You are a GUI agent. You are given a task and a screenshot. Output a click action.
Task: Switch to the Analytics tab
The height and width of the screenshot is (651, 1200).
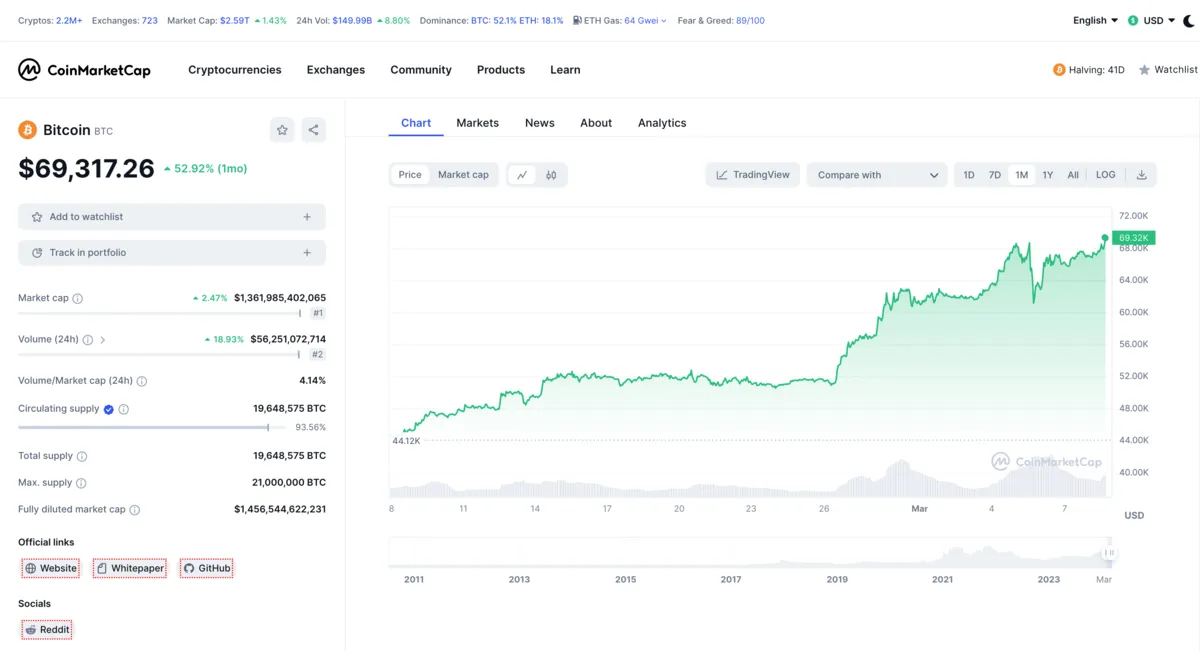[x=662, y=123]
